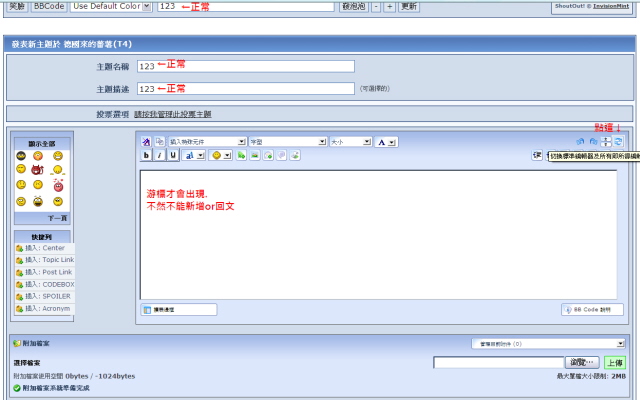Open the 插入特殊元件 dropdown
This screenshot has height=400, width=640.
(207, 142)
